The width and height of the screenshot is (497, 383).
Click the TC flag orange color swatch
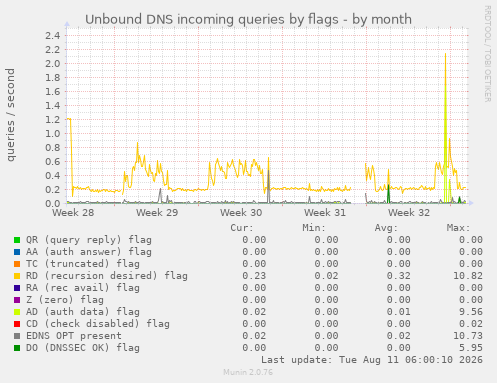coord(17,264)
